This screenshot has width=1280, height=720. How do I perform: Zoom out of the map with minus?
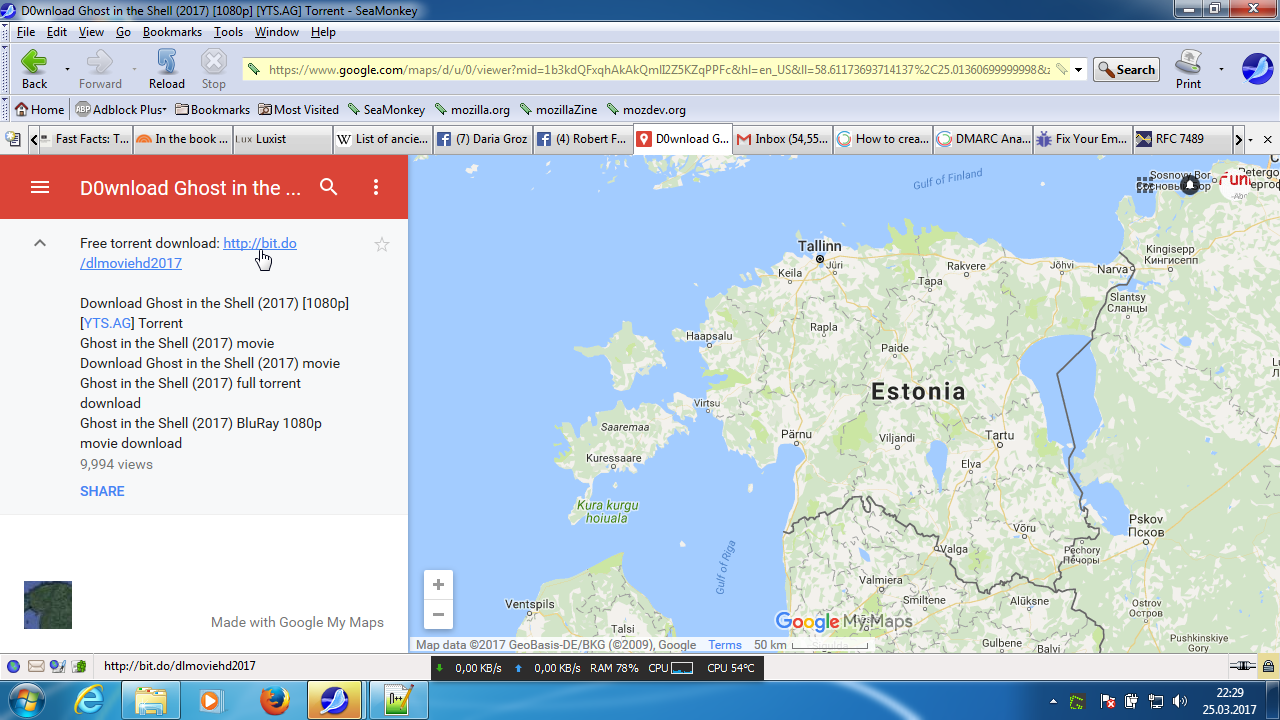tap(438, 614)
